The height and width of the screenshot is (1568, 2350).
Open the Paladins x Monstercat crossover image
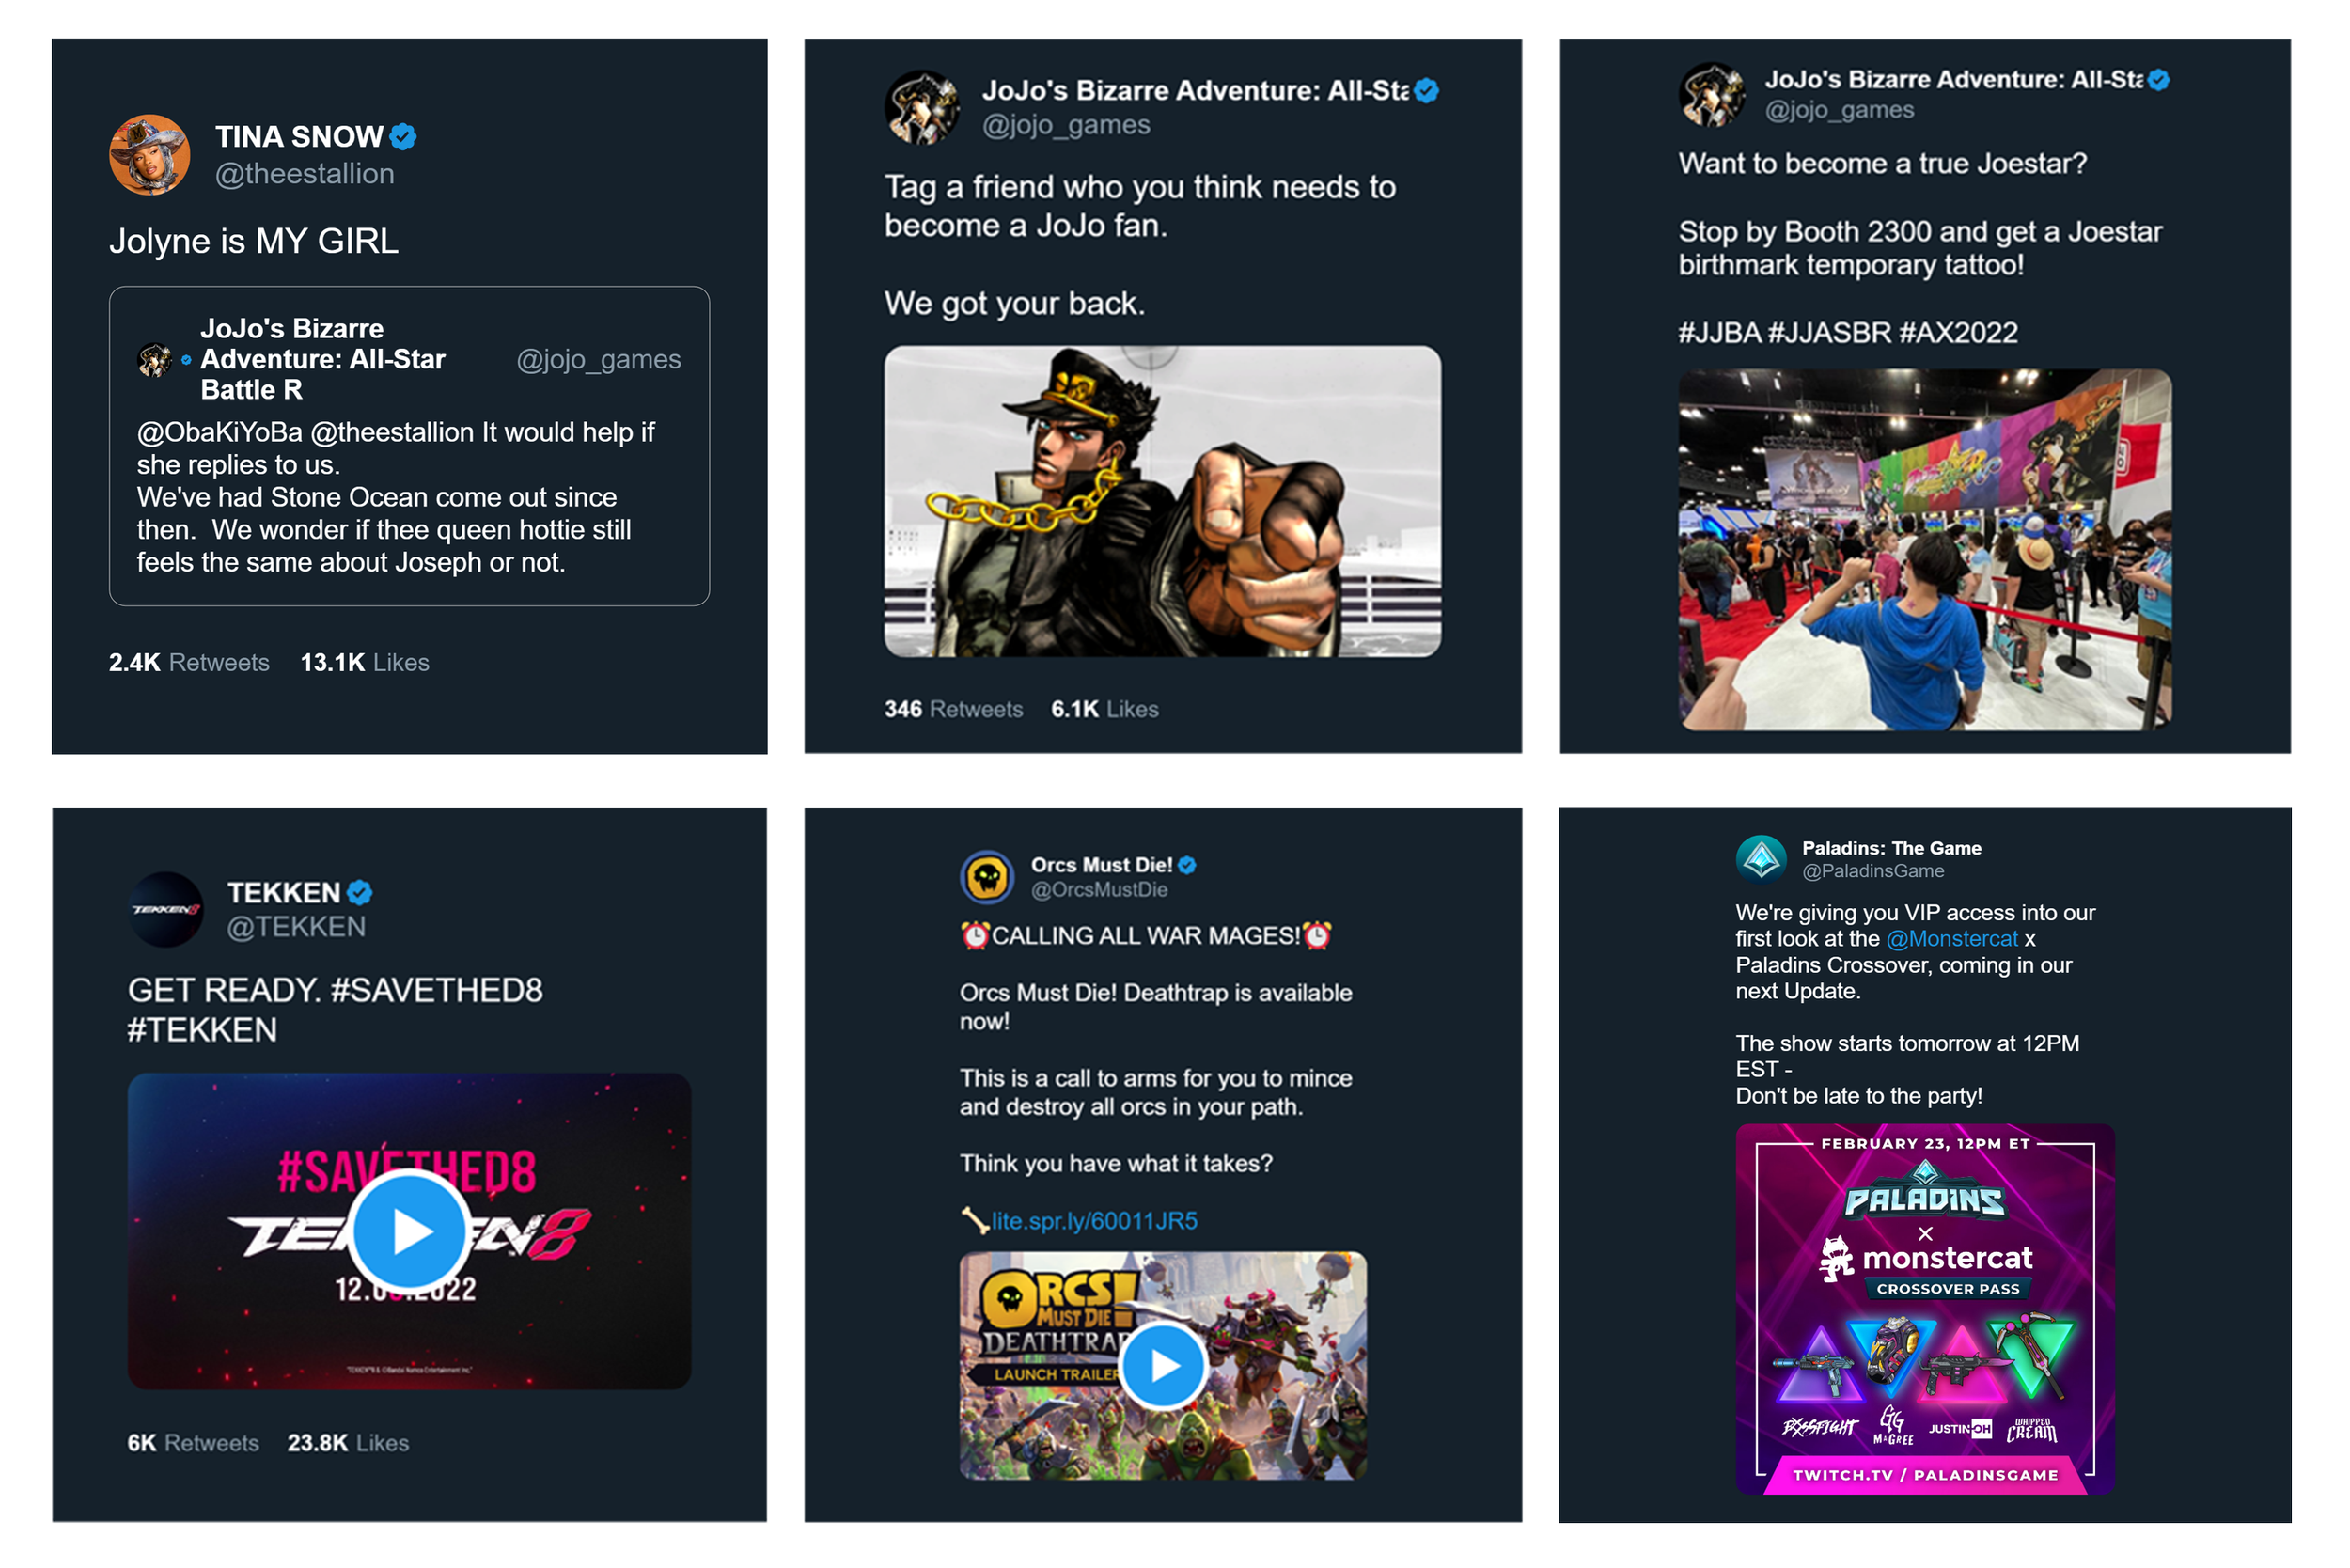(x=1924, y=1309)
